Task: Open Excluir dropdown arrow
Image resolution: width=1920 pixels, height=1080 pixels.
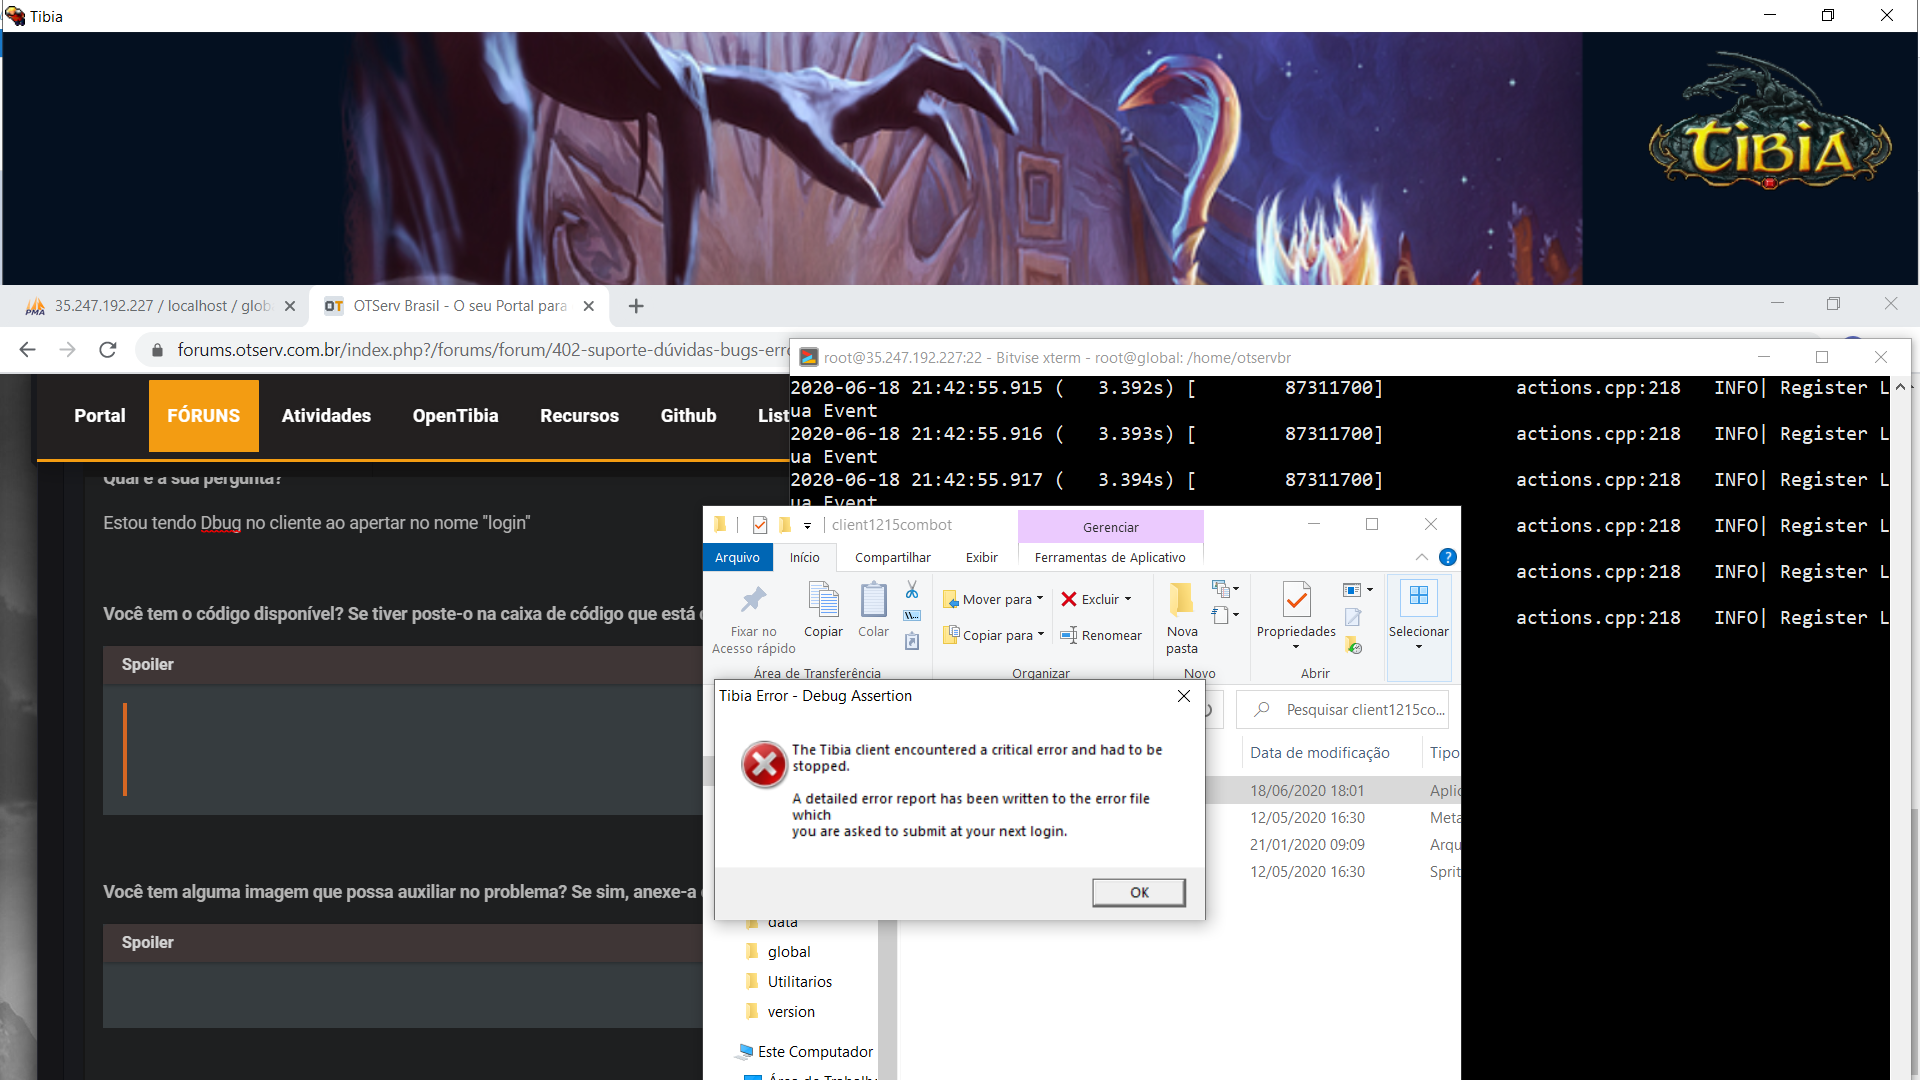Action: 1128,599
